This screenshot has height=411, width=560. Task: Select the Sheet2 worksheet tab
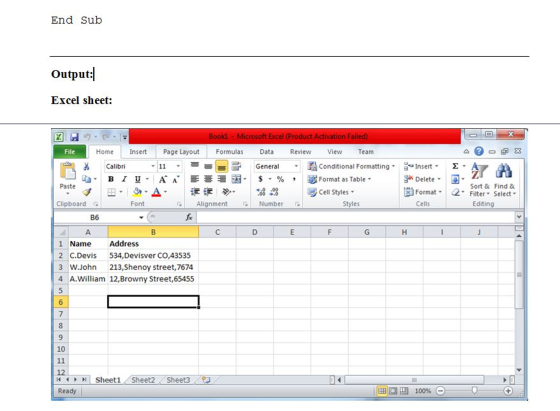pyautogui.click(x=143, y=380)
